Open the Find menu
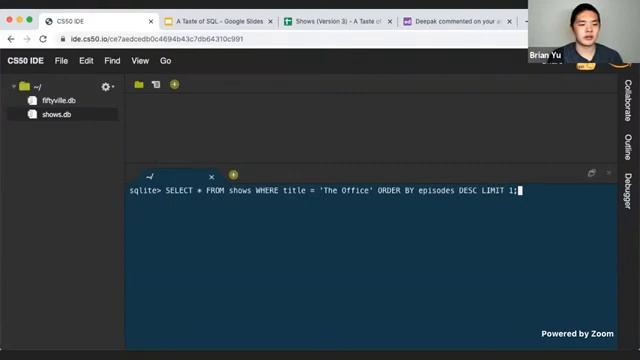This screenshot has width=640, height=360. pyautogui.click(x=112, y=61)
